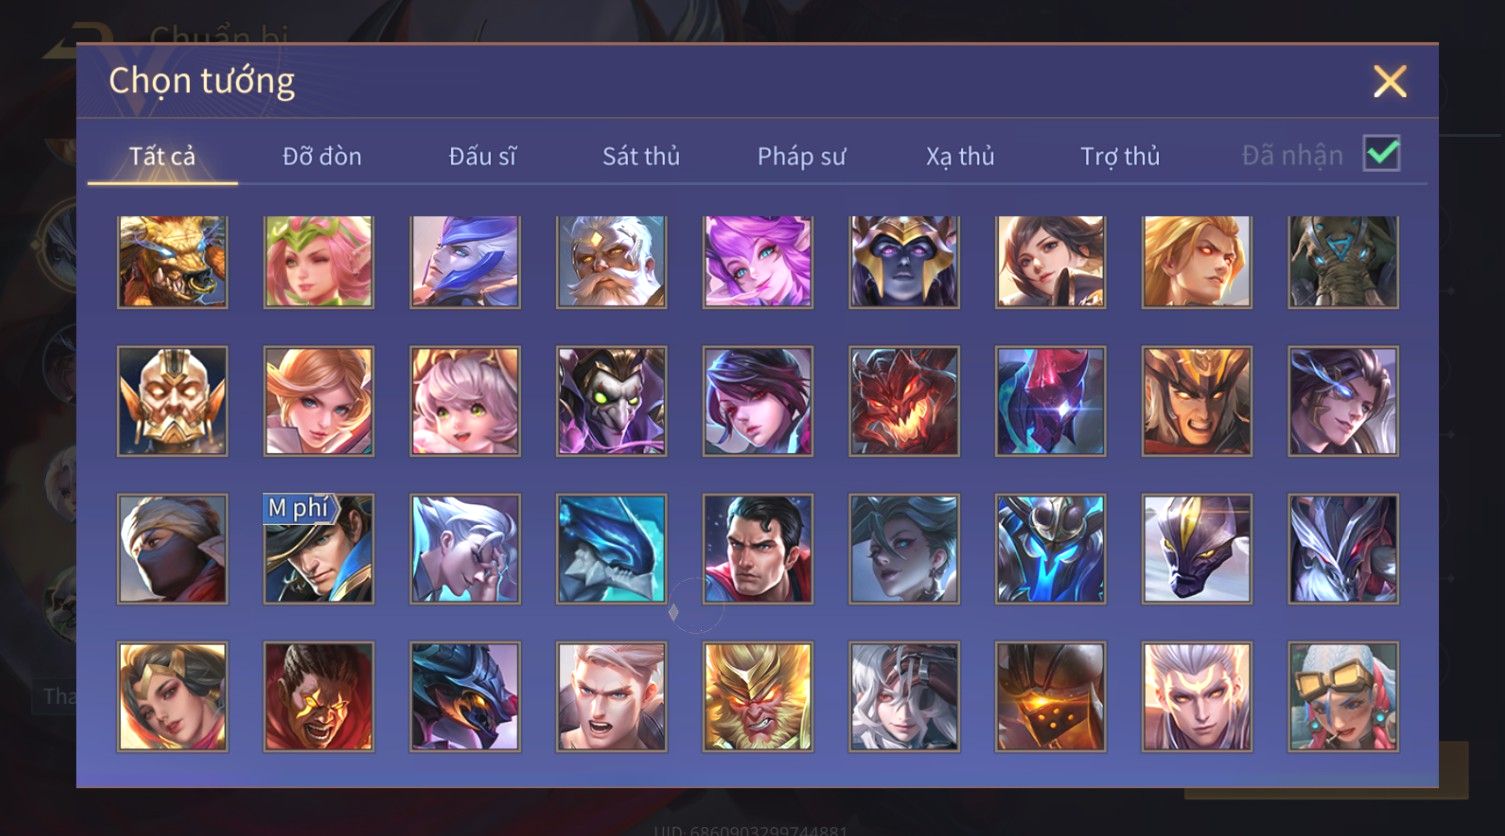Pick the golden monkey king hero
This screenshot has height=836, width=1505.
758,696
